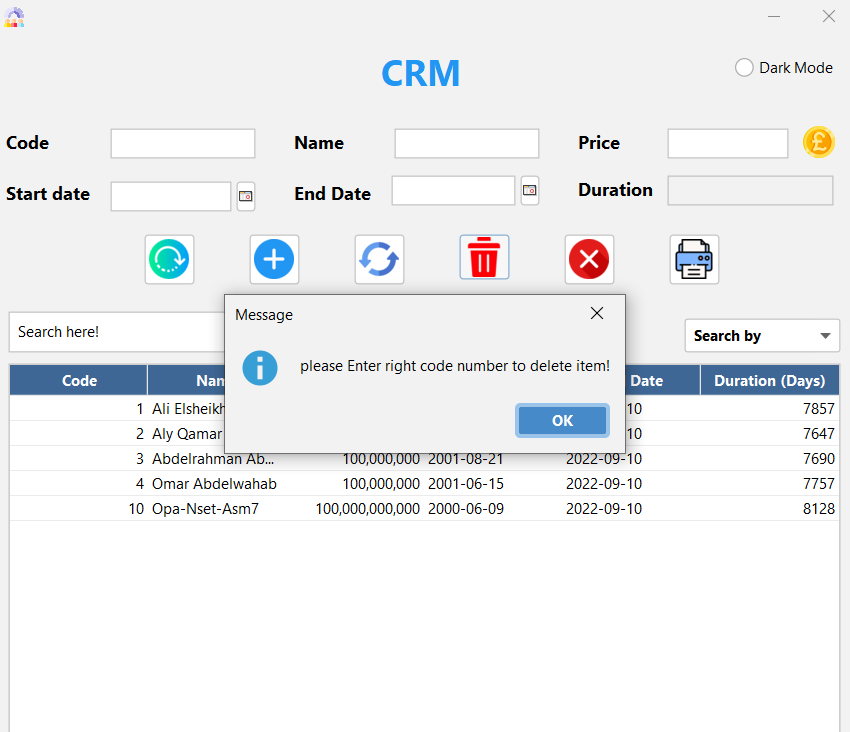850x732 pixels.
Task: Click the gold pound currency coin icon
Action: [x=819, y=142]
